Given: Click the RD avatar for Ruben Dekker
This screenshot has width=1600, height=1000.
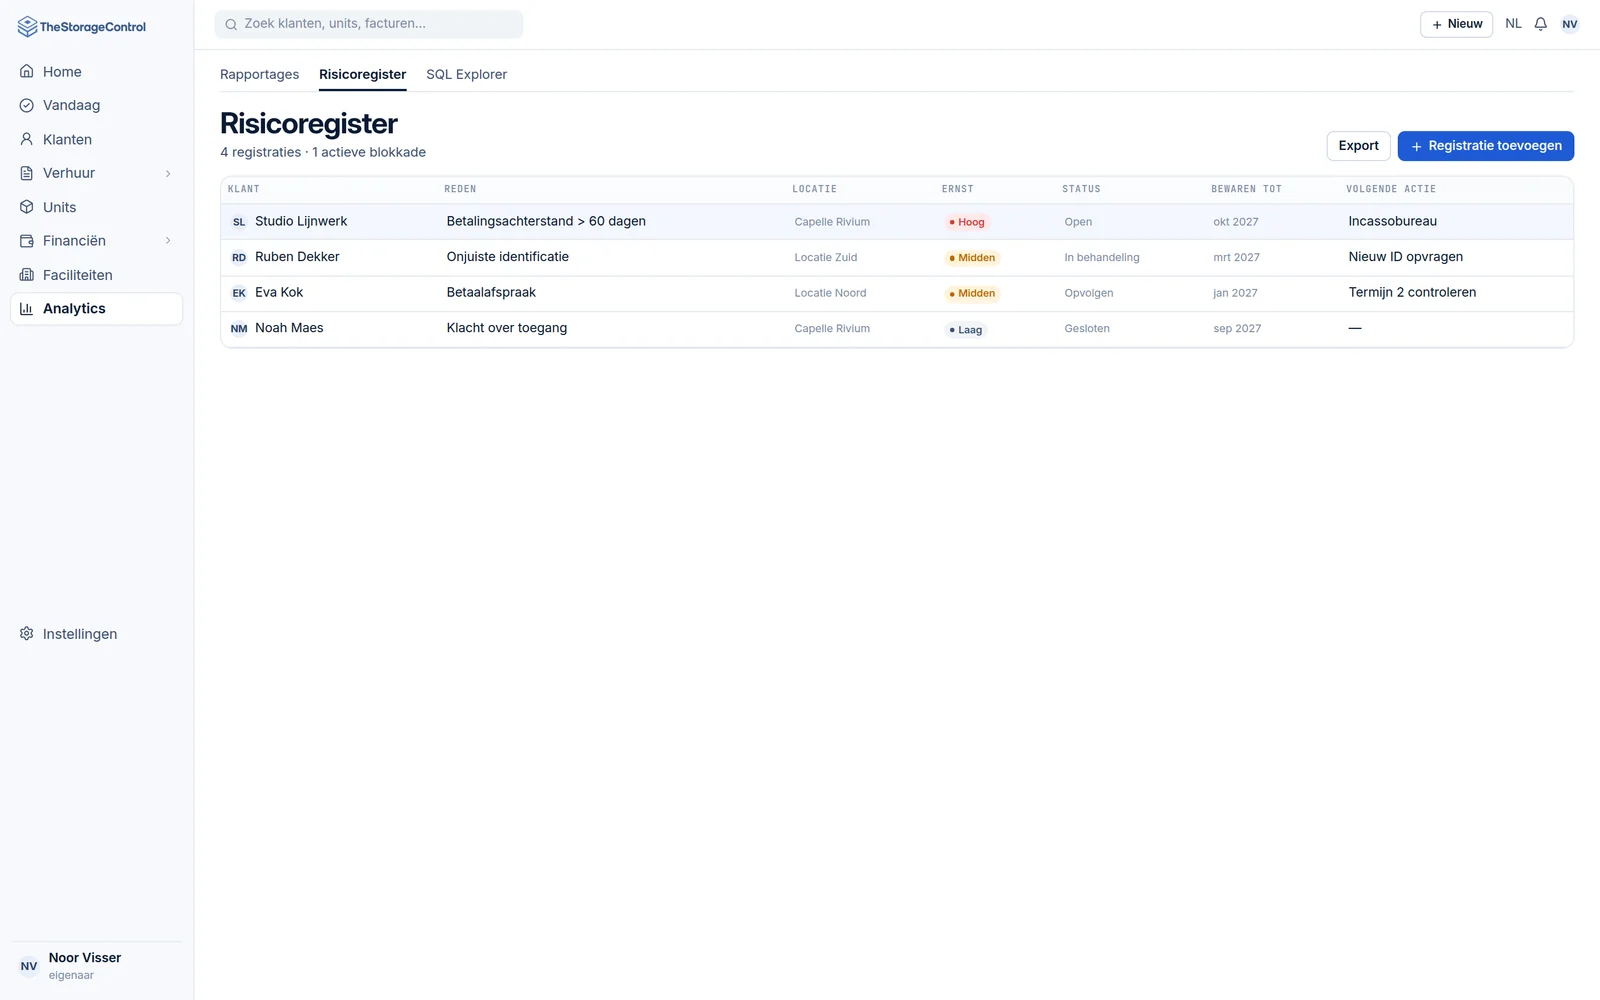Looking at the screenshot, I should coord(239,257).
